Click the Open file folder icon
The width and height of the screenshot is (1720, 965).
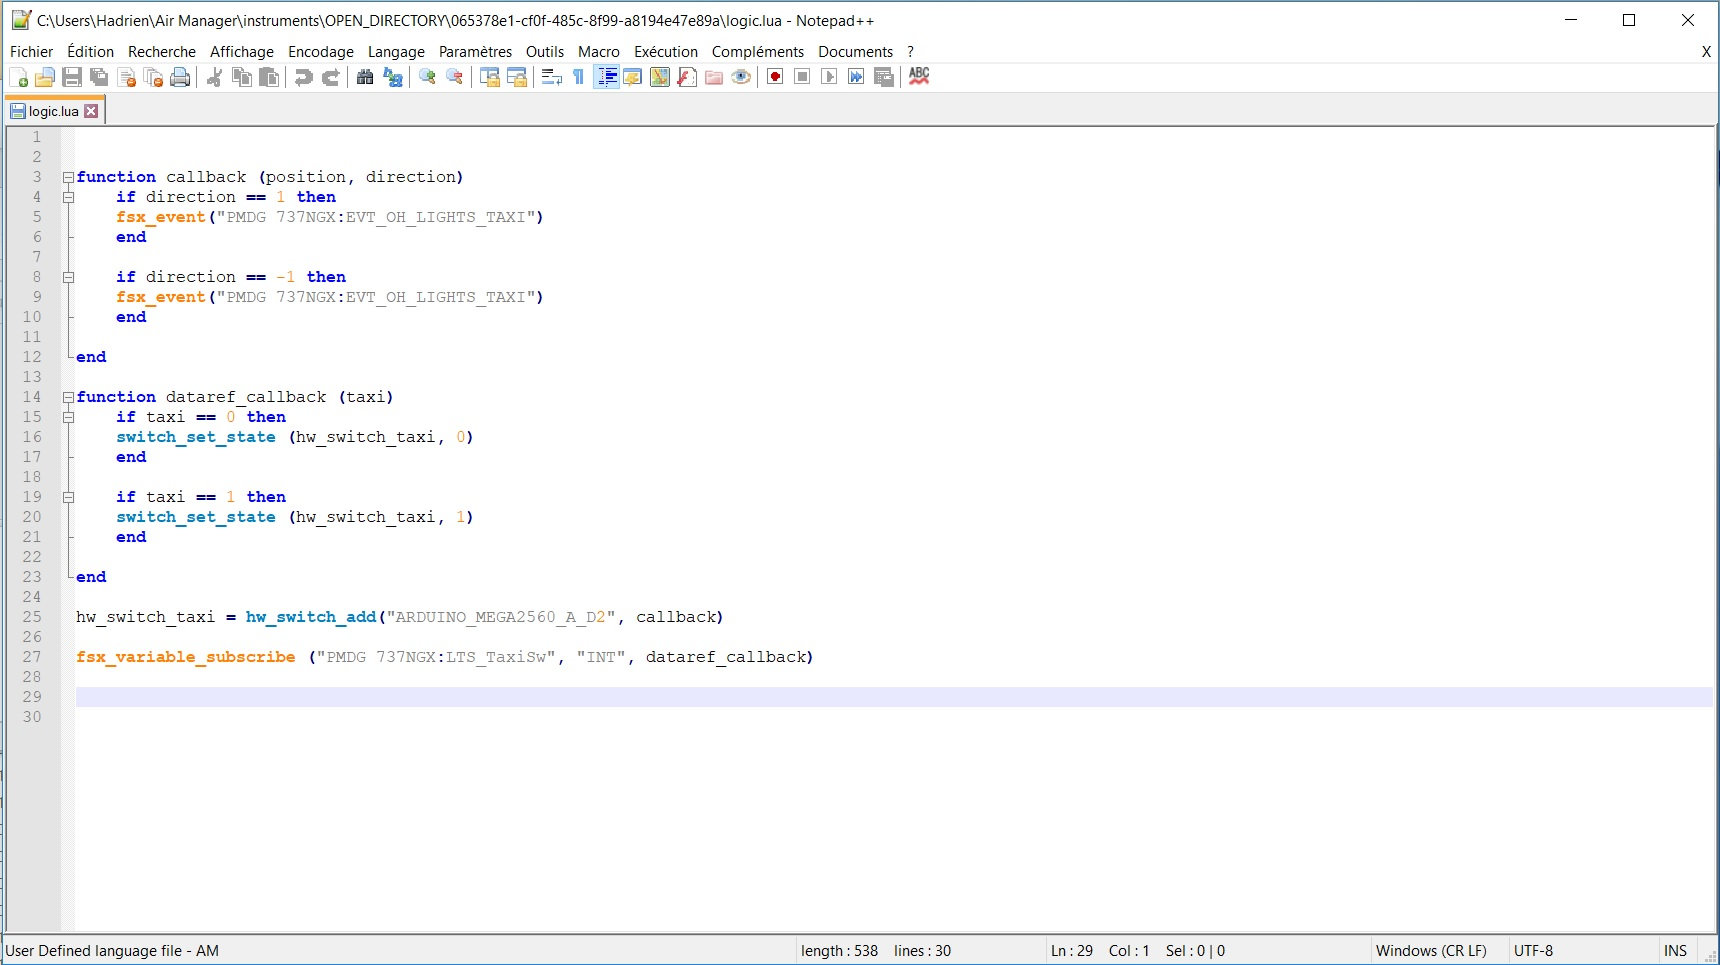[45, 77]
